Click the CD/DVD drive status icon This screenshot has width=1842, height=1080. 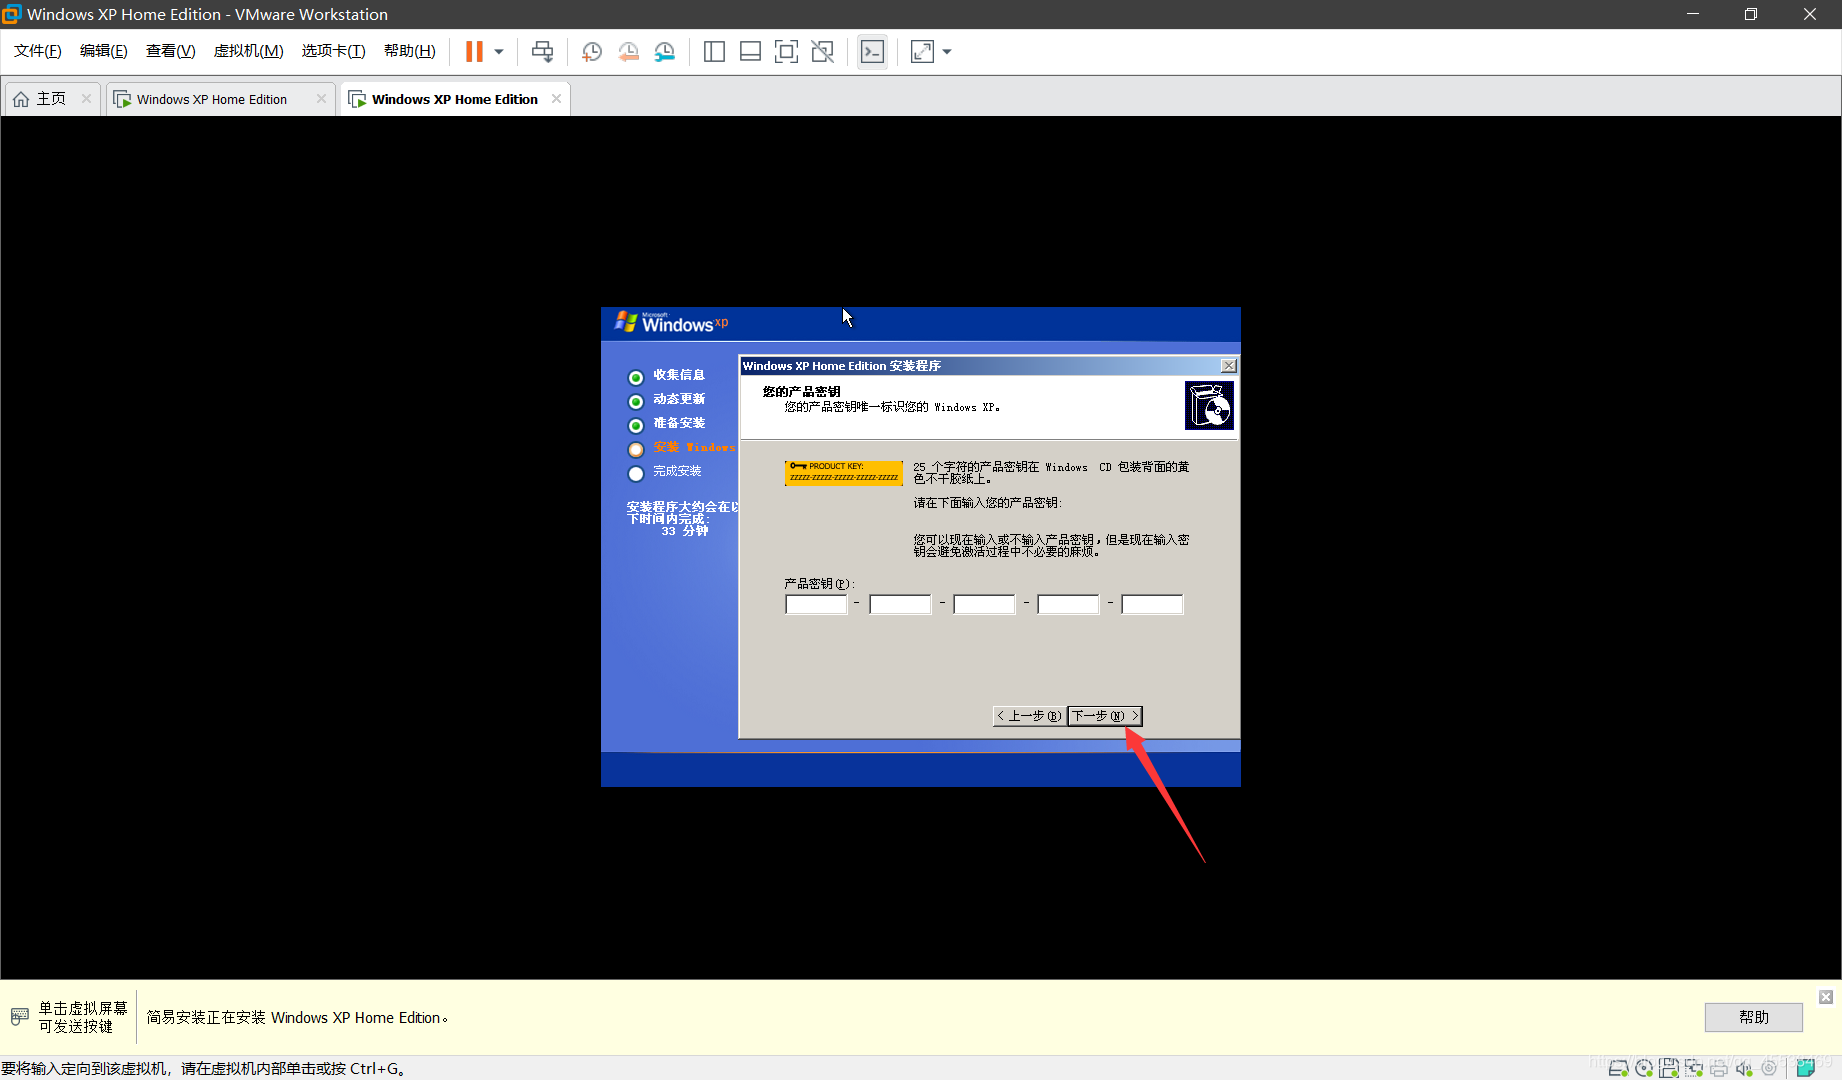1643,1069
